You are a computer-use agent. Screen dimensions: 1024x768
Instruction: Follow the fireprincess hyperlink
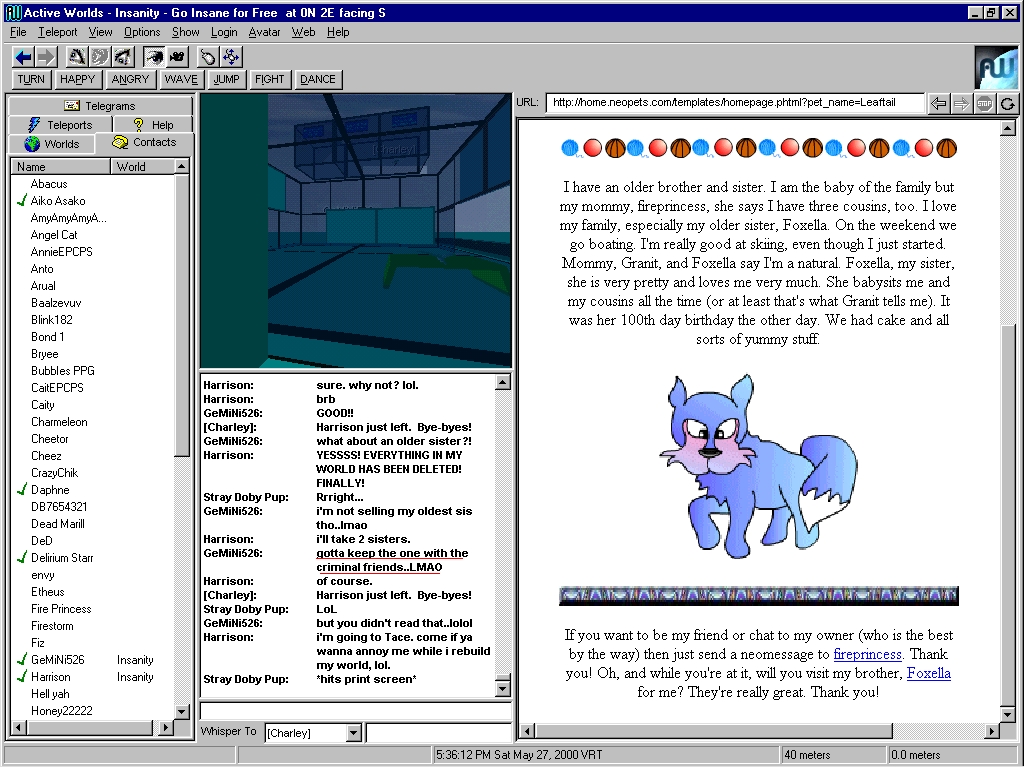pos(867,654)
